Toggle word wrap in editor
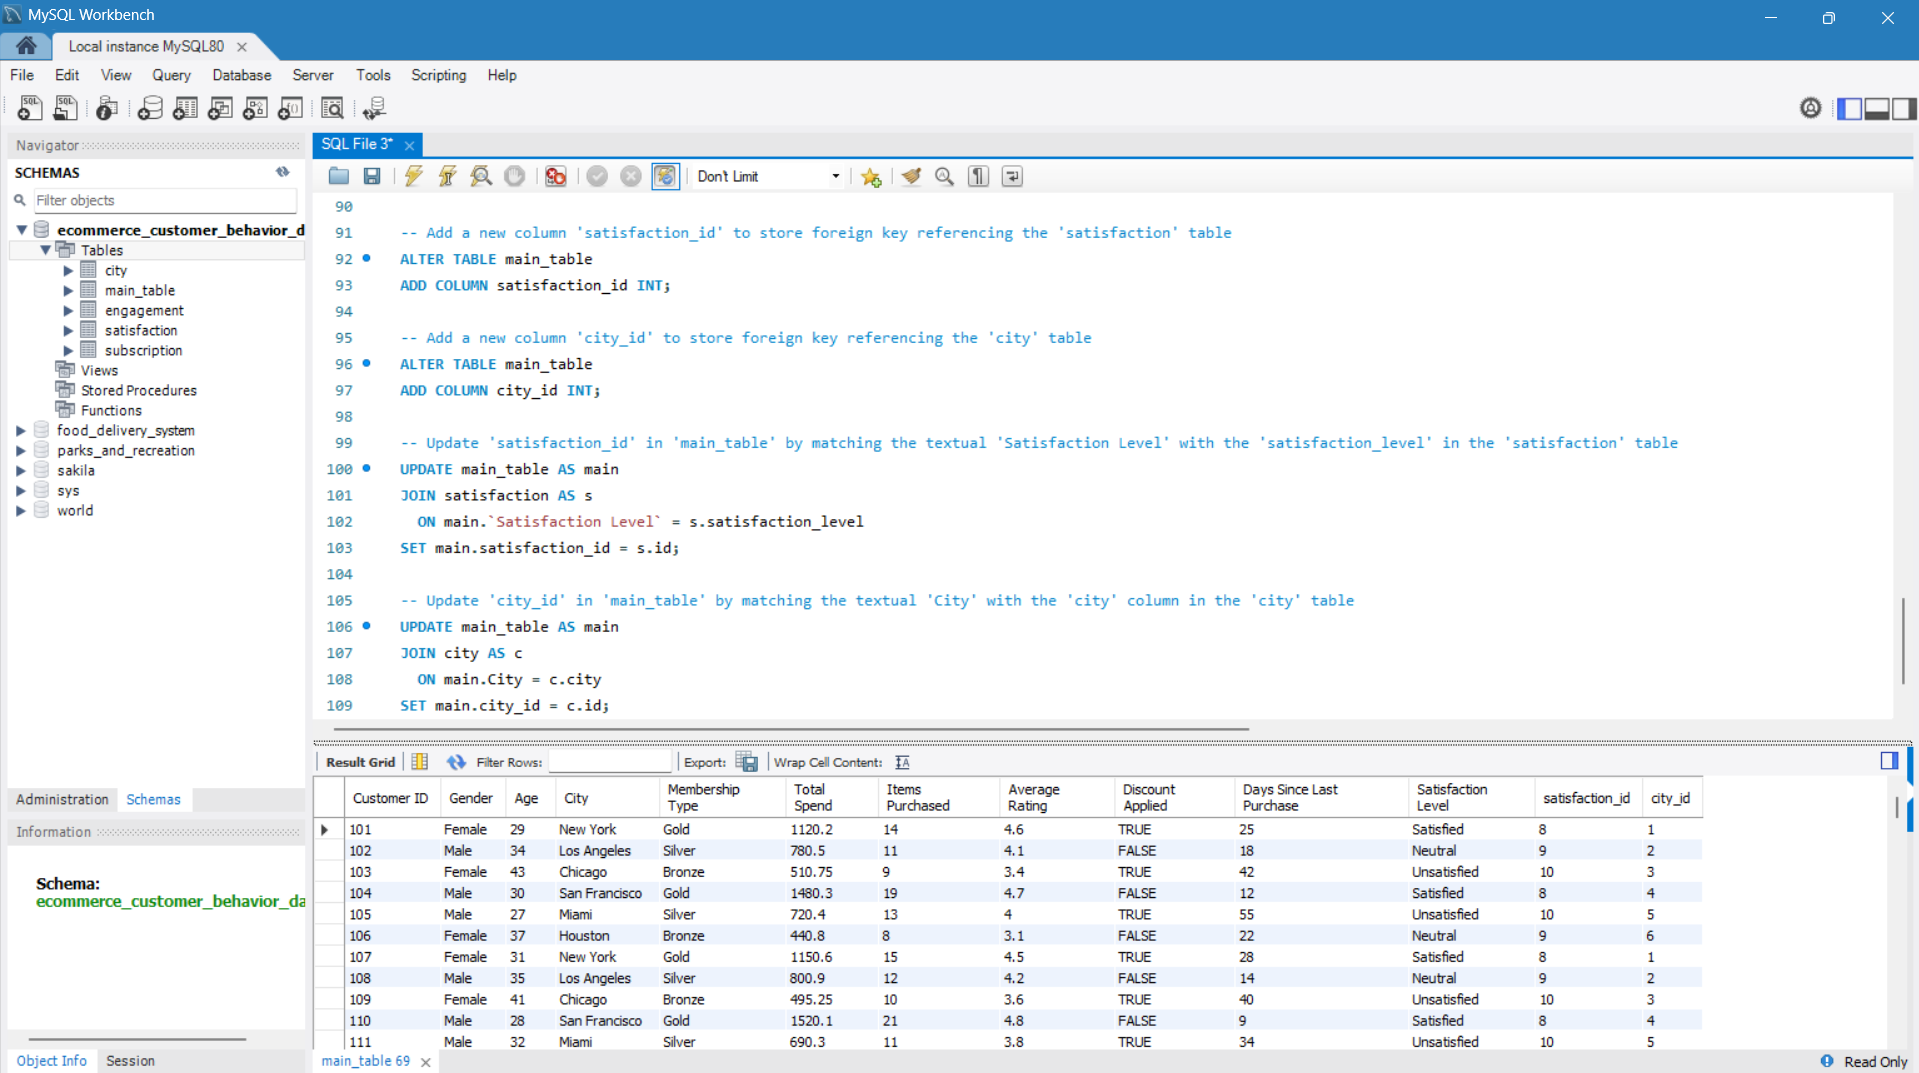This screenshot has height=1073, width=1919. pos(1012,176)
